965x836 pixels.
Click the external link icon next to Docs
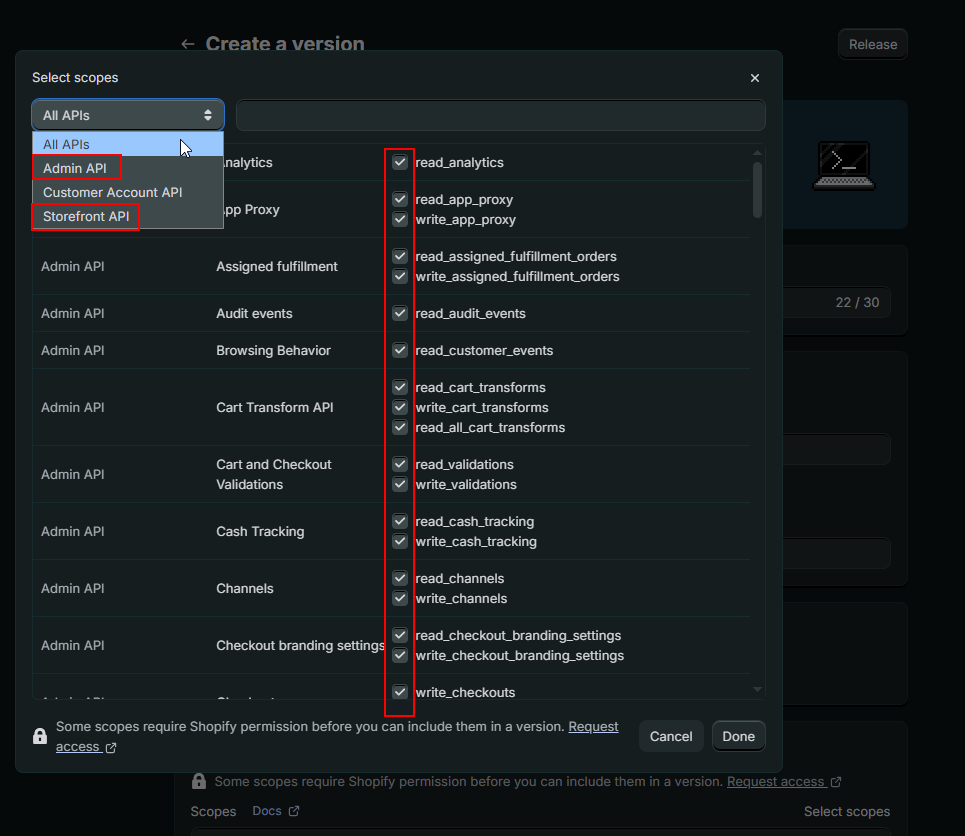pos(293,811)
